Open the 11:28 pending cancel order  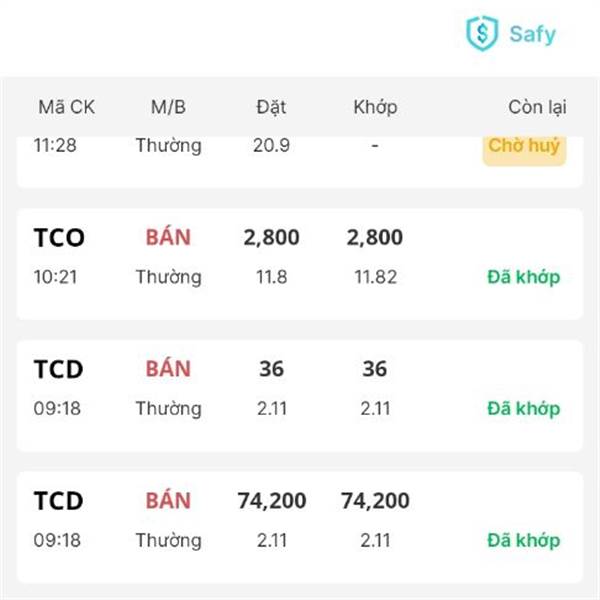tap(300, 161)
